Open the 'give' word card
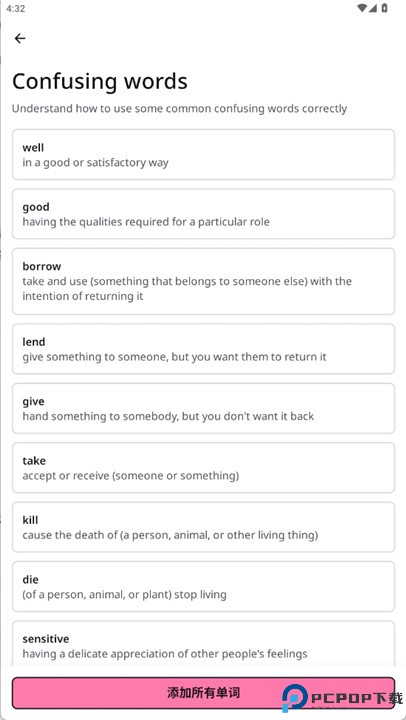406x720 pixels. coord(203,408)
